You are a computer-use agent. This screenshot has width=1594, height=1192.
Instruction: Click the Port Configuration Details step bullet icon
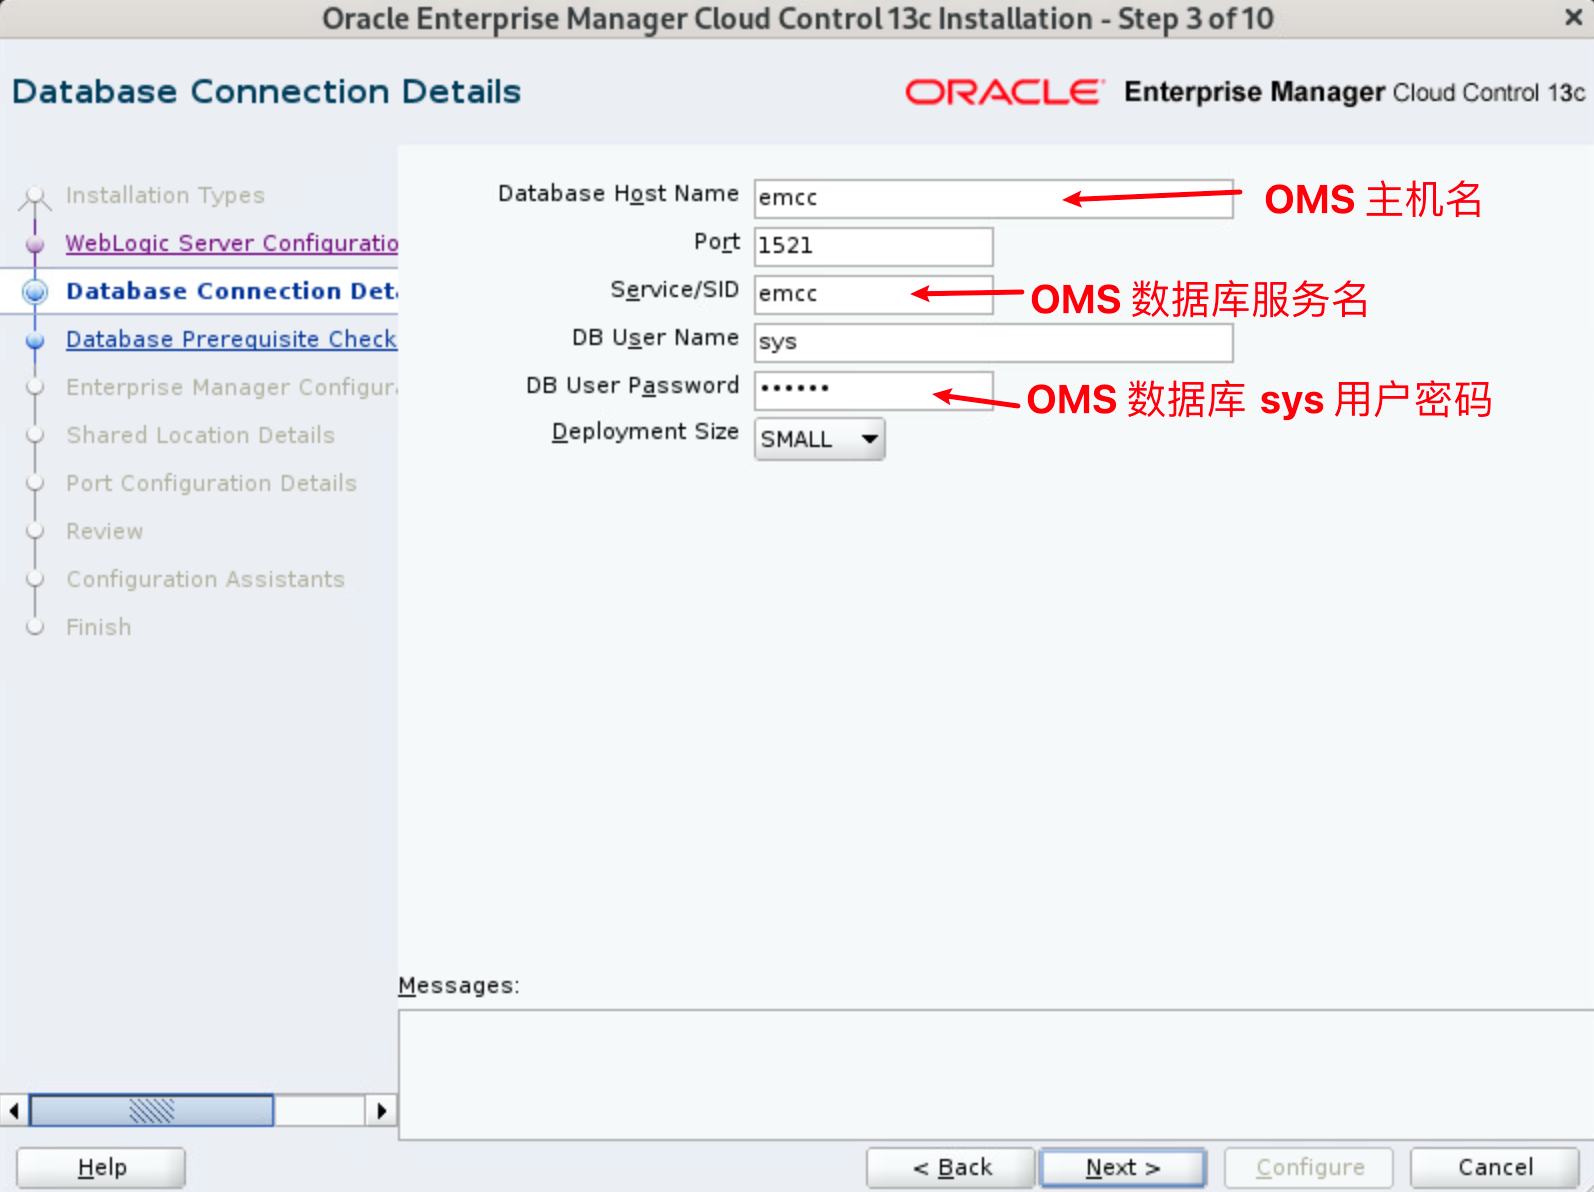35,483
